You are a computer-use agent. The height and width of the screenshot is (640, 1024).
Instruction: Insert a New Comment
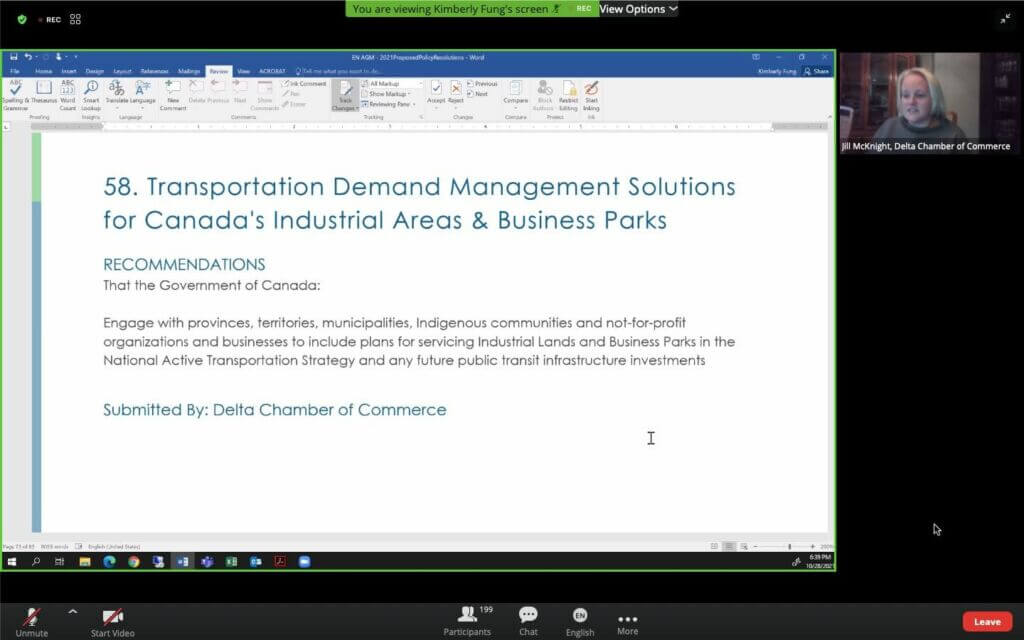pos(172,95)
